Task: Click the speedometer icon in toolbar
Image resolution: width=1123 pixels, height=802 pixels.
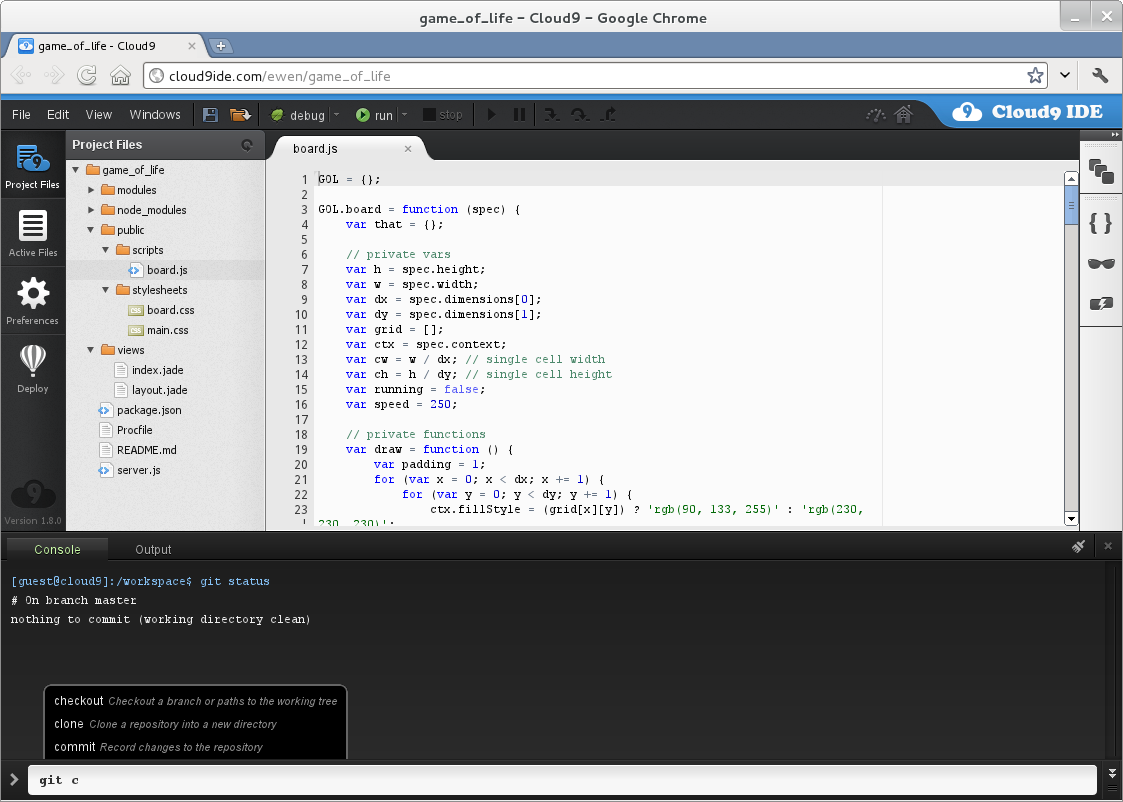Action: point(875,115)
